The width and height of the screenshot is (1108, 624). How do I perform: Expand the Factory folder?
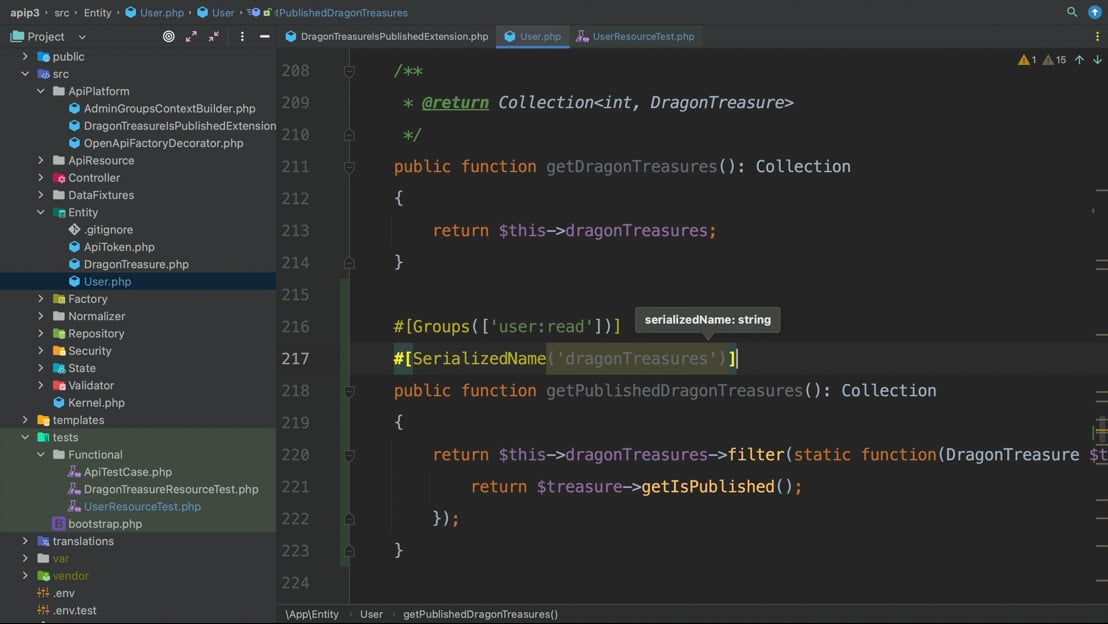[41, 299]
